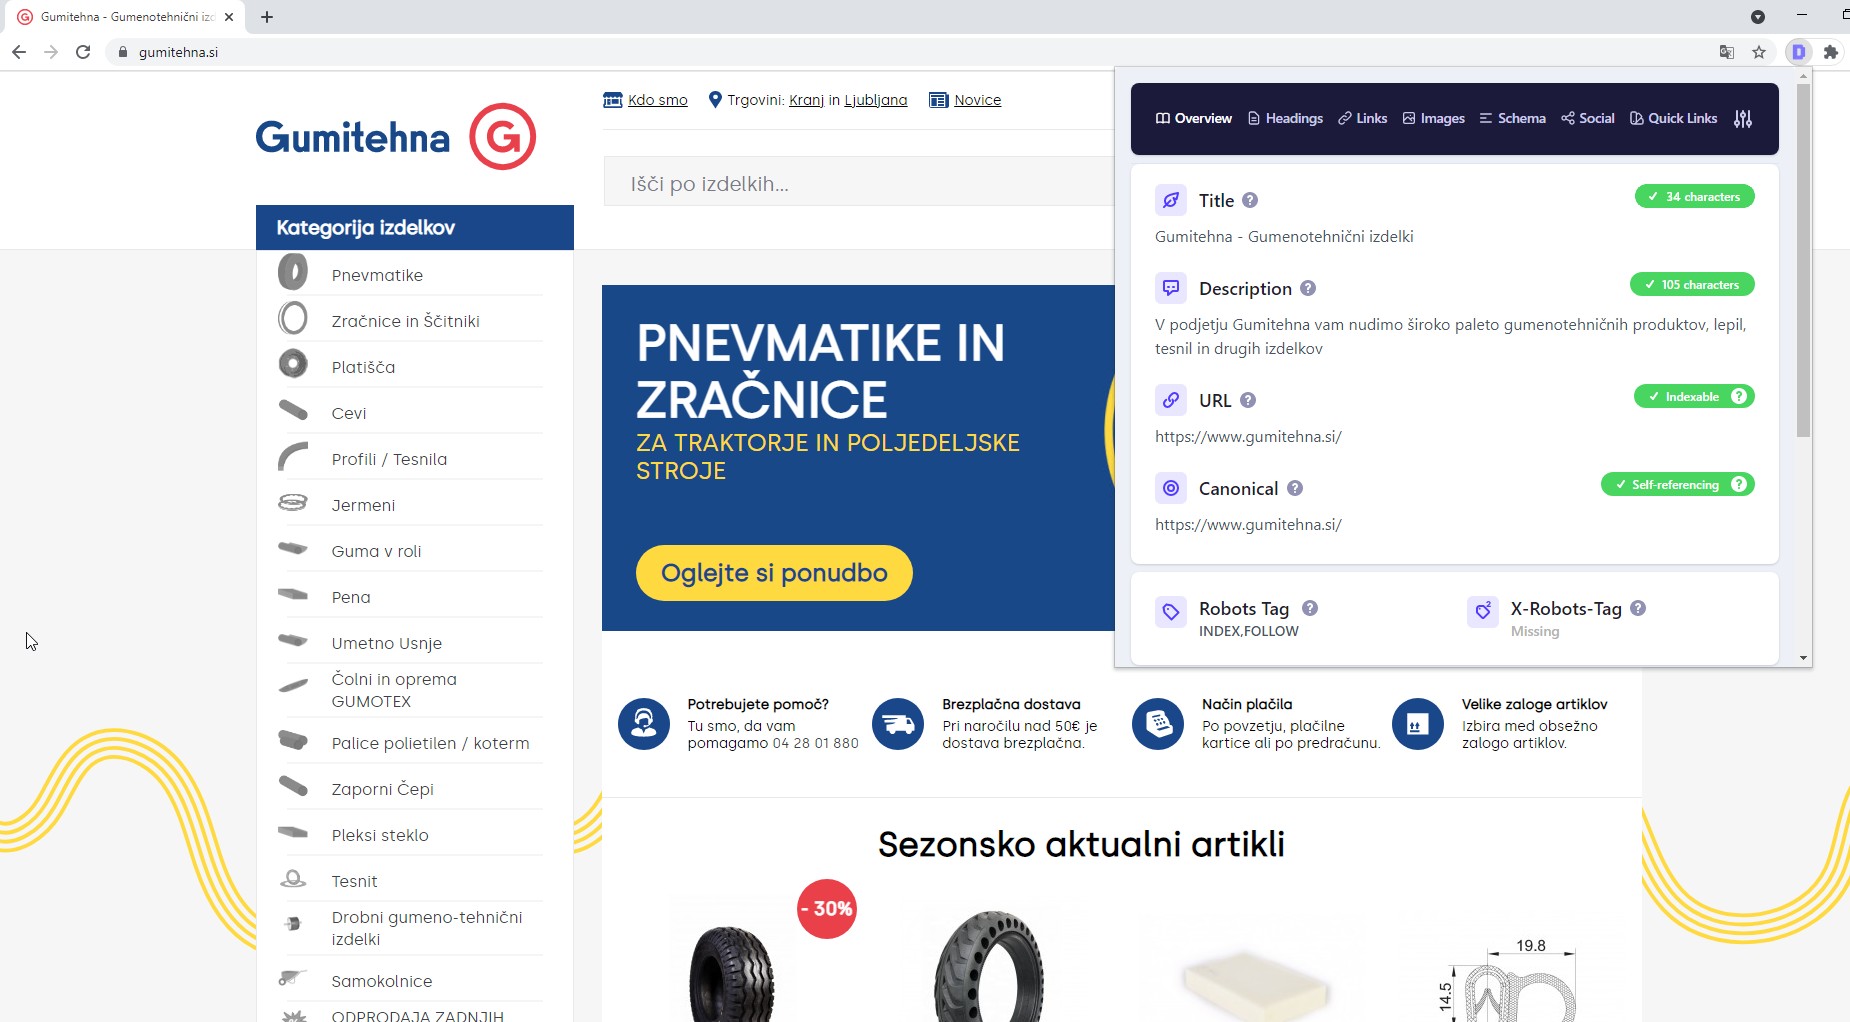Image resolution: width=1850 pixels, height=1022 pixels.
Task: Open the browser downloads chevron menu
Action: click(x=1757, y=16)
